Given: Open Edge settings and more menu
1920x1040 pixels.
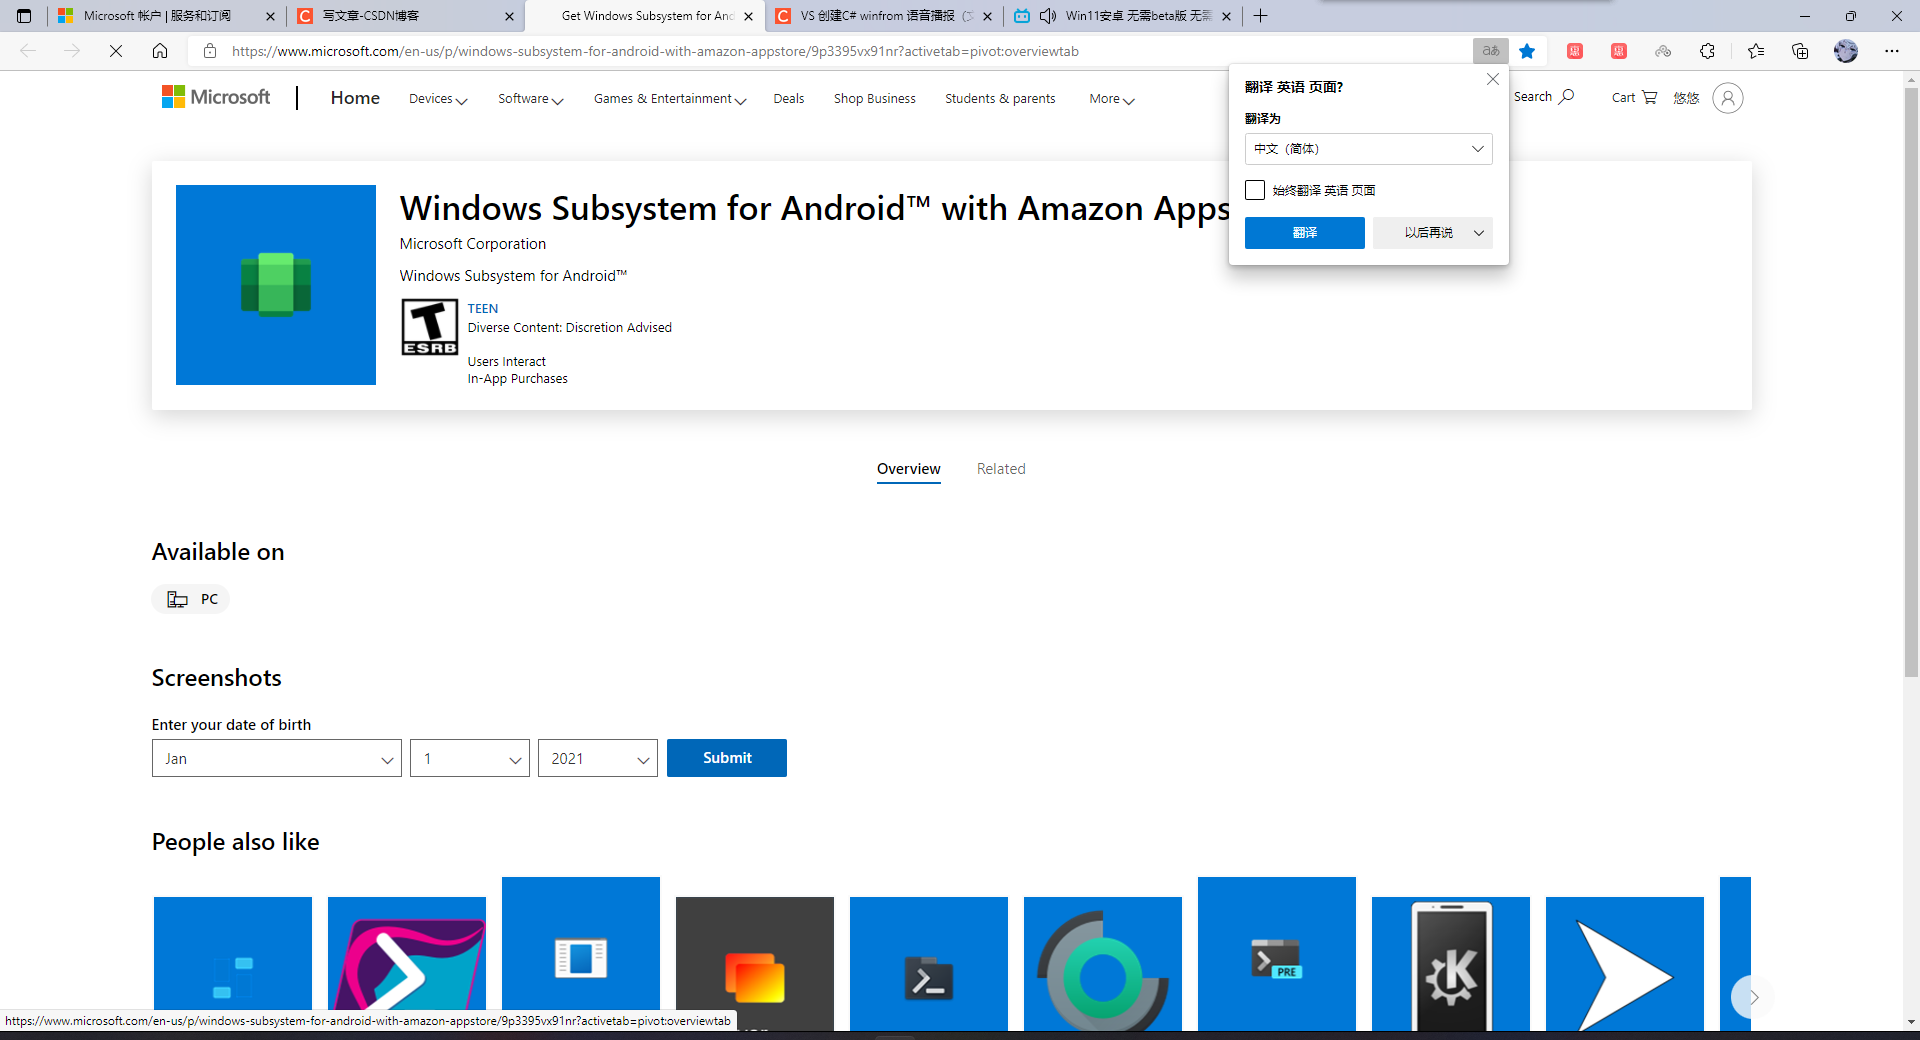Looking at the screenshot, I should [1892, 51].
